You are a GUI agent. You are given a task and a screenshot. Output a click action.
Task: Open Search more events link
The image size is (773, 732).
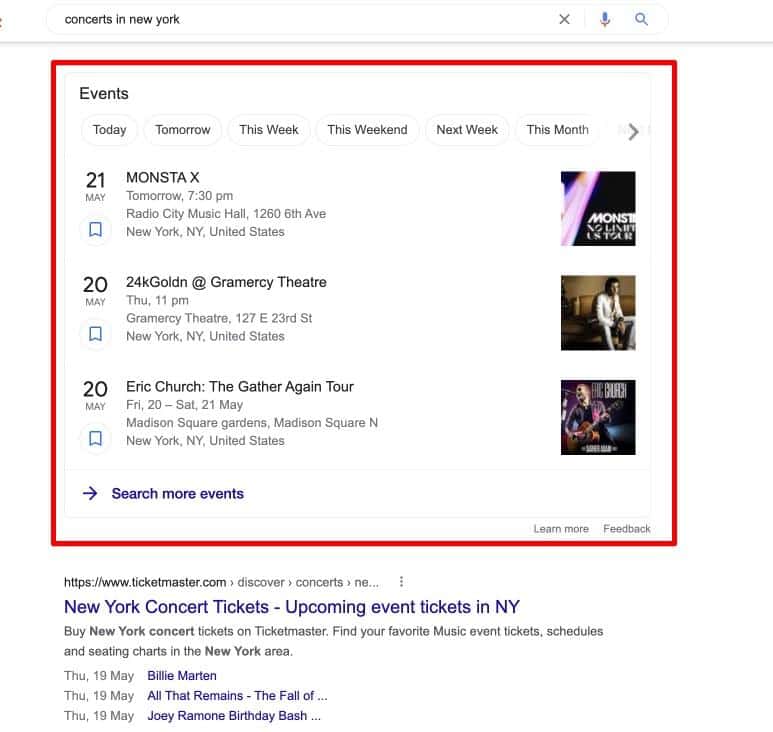(177, 493)
